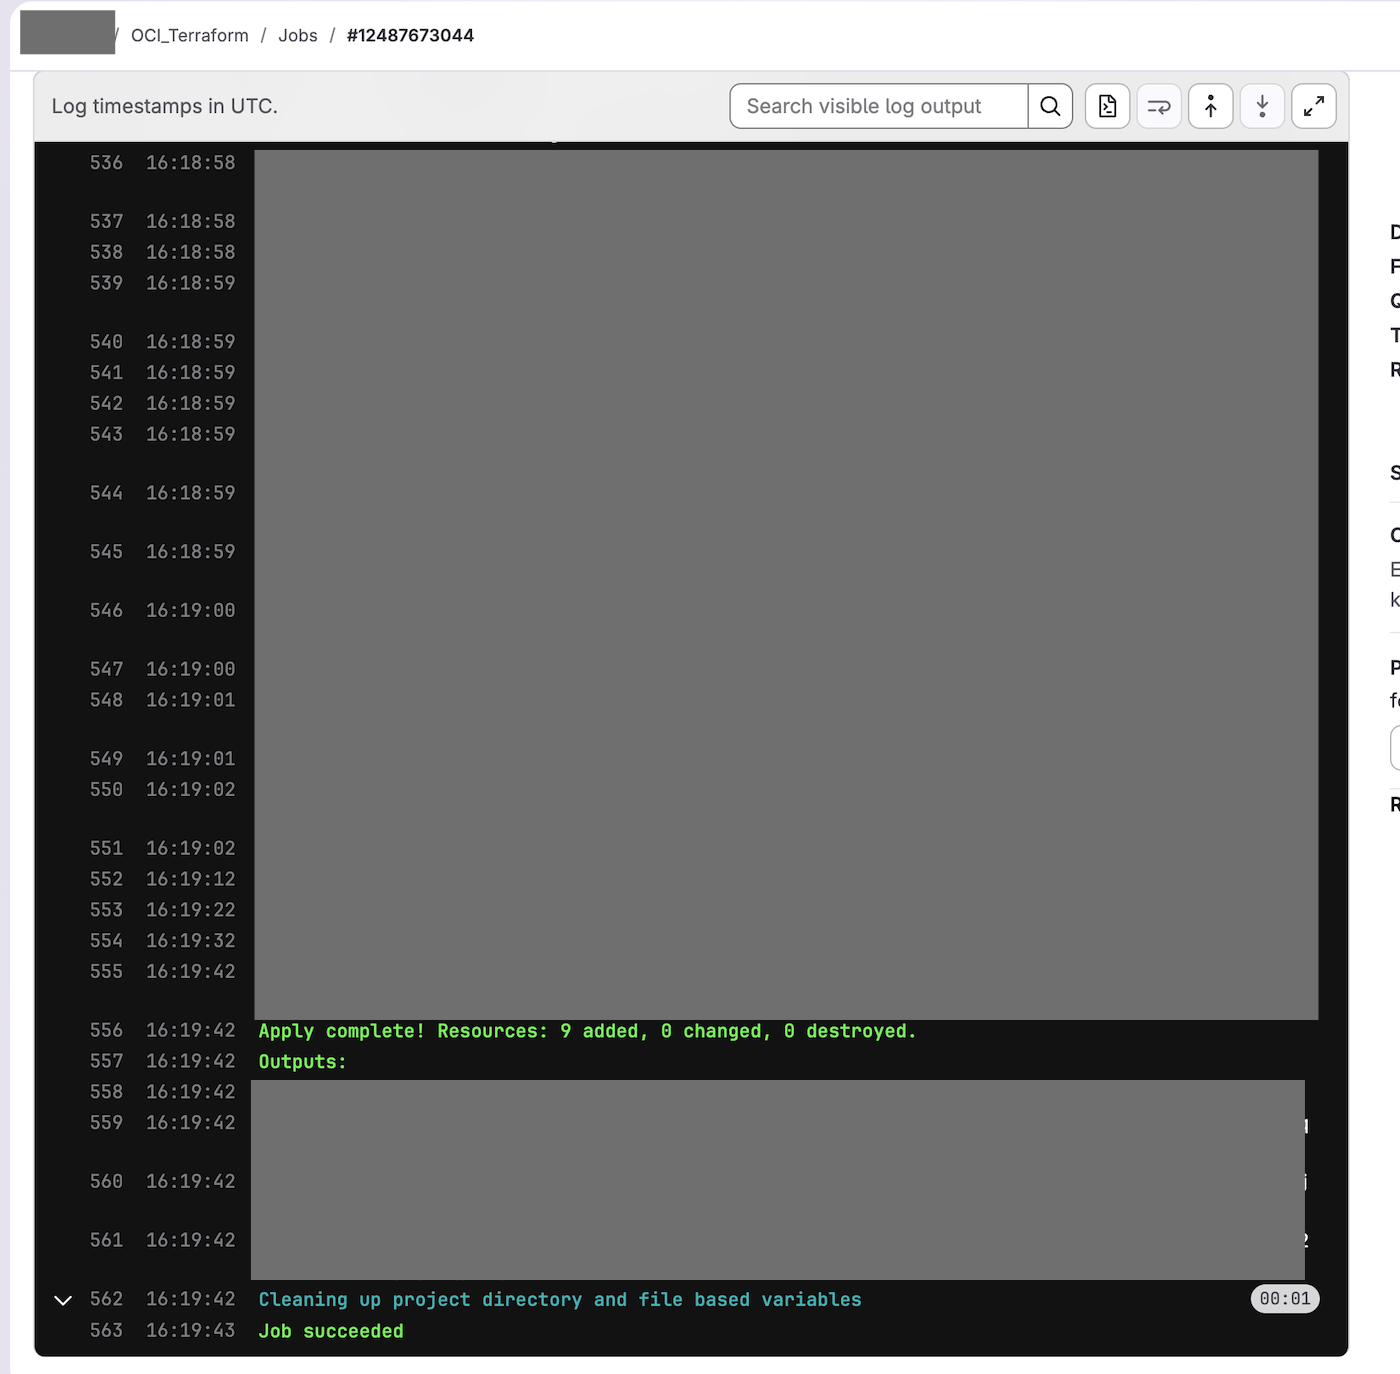Click job #12487673044 breadcrumb

pos(410,35)
